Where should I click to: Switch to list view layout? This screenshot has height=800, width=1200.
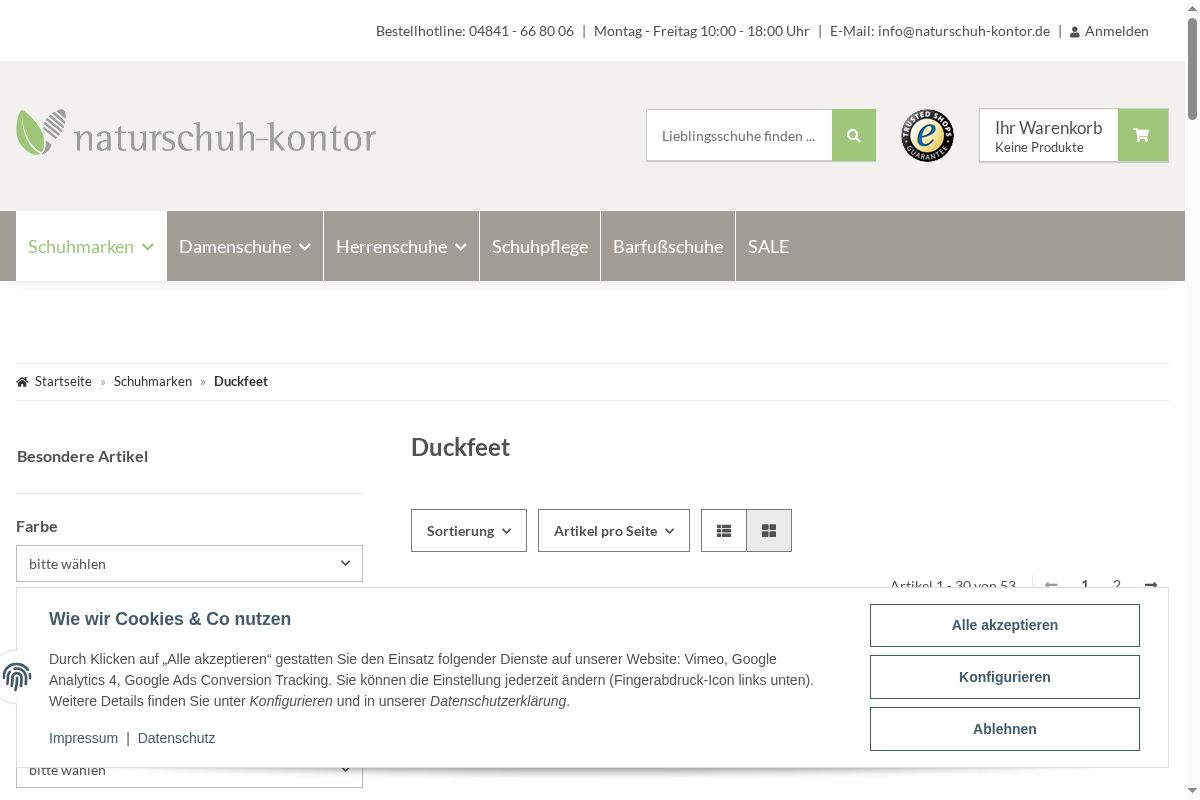pos(724,531)
